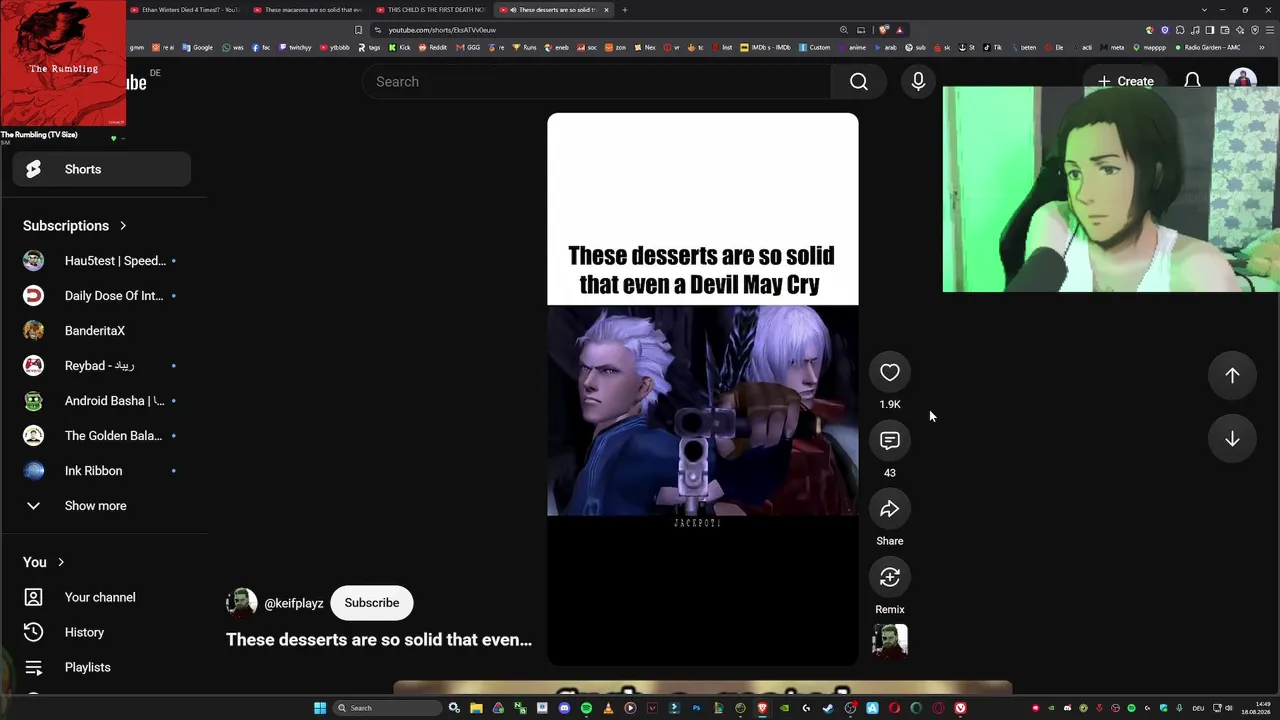Screen dimensions: 1280x720
Task: Open the Android Basha channel
Action: pos(101,401)
